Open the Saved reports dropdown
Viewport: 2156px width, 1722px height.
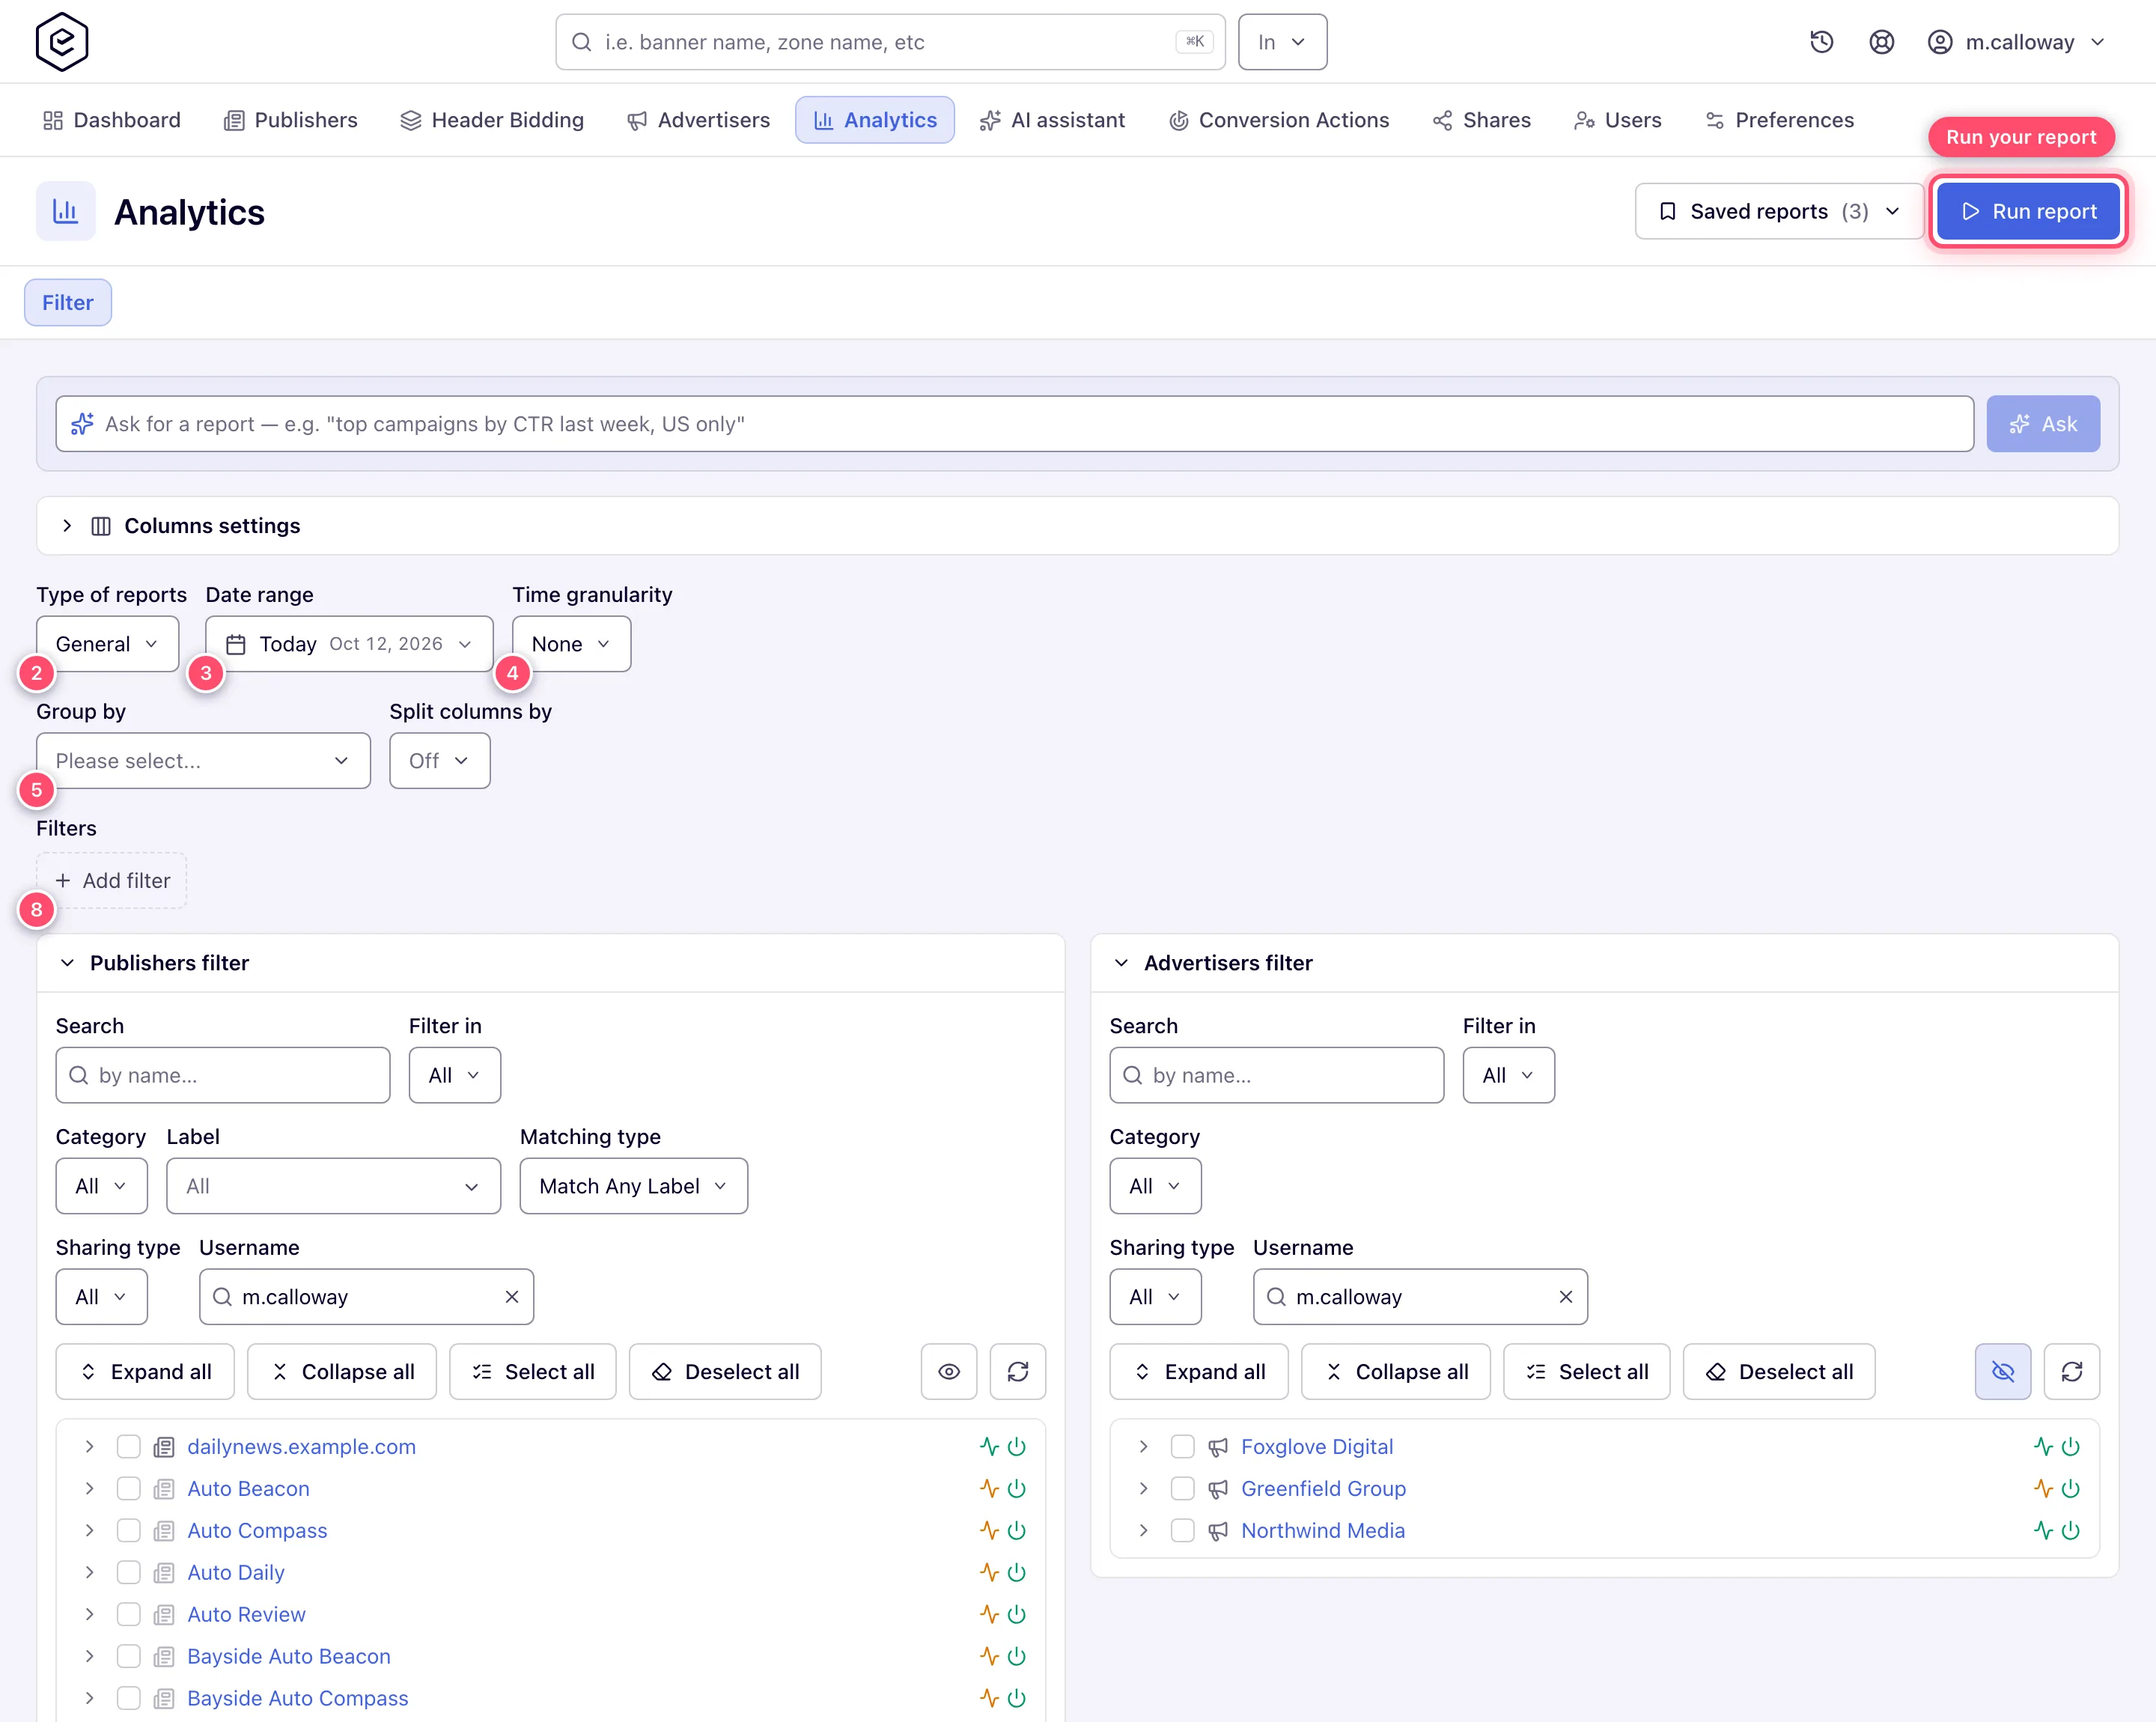1779,211
